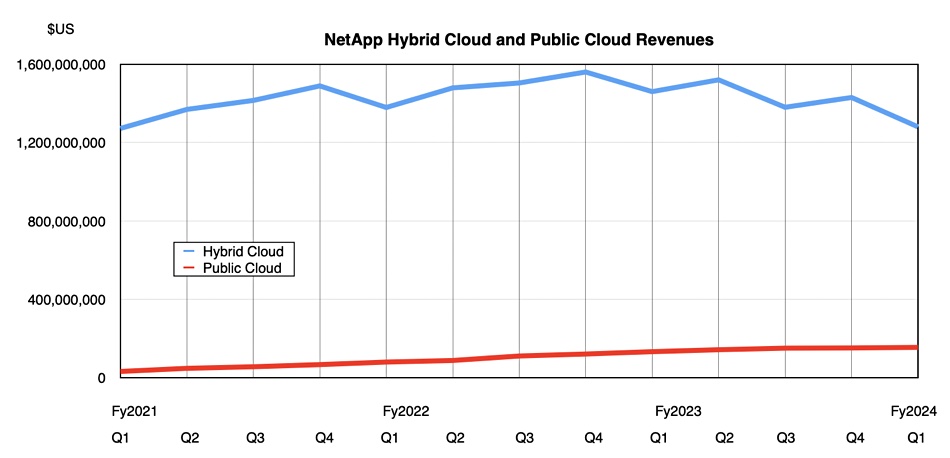Click the Q3 label before Fy2022
Viewport: 950px width, 458px height.
click(255, 437)
